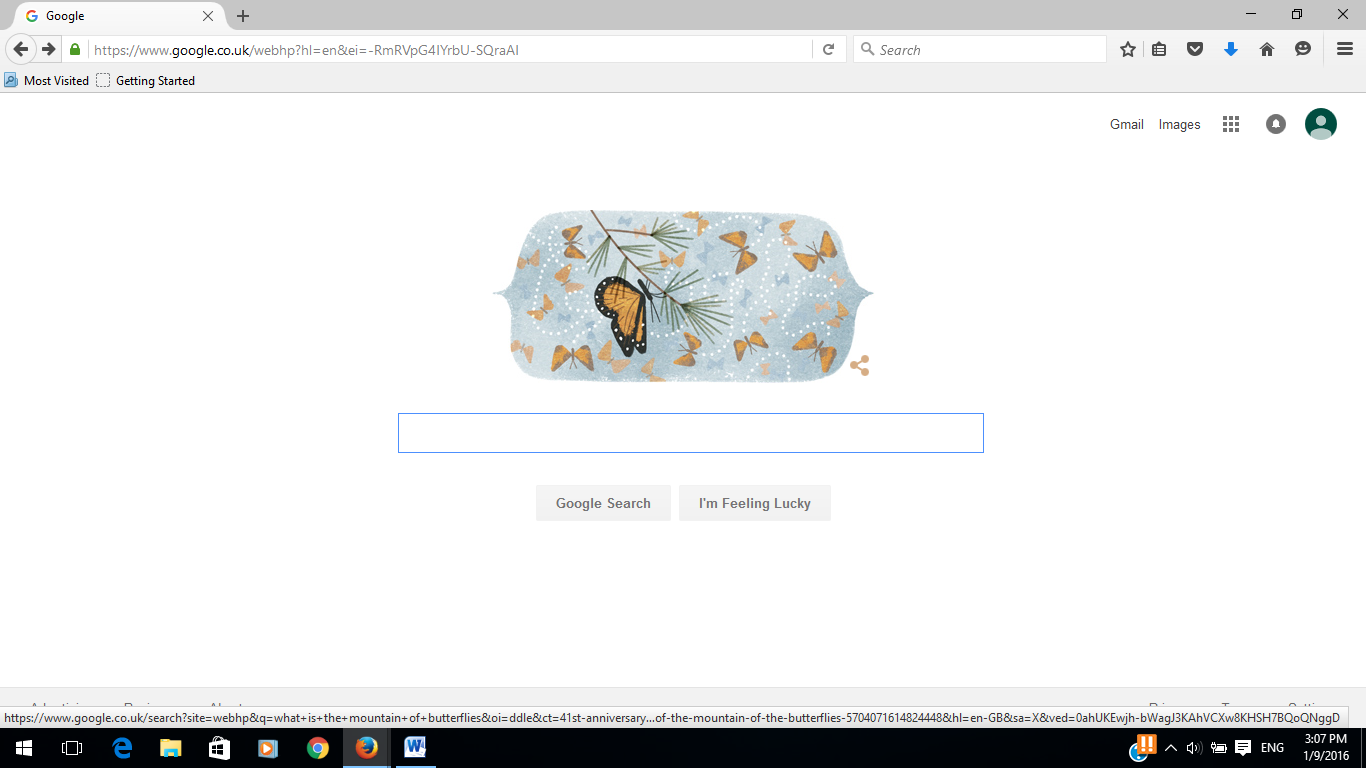Screen dimensions: 1366x768
Task: Expand hidden system tray icons
Action: click(1170, 748)
